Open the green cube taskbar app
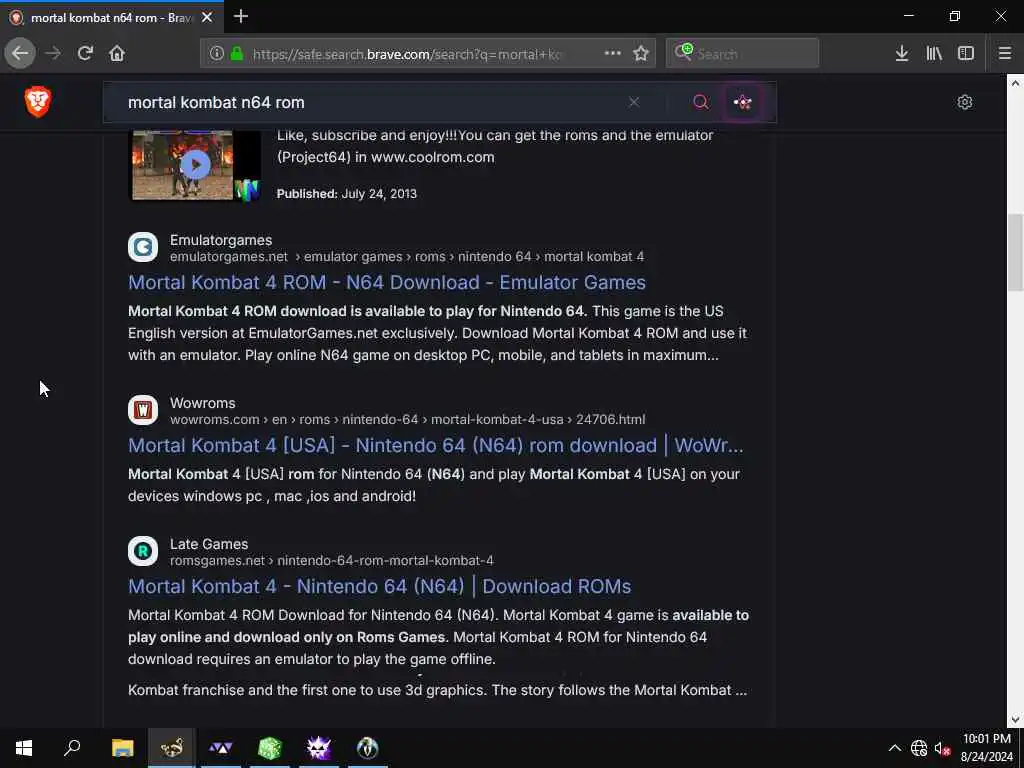 [x=269, y=748]
